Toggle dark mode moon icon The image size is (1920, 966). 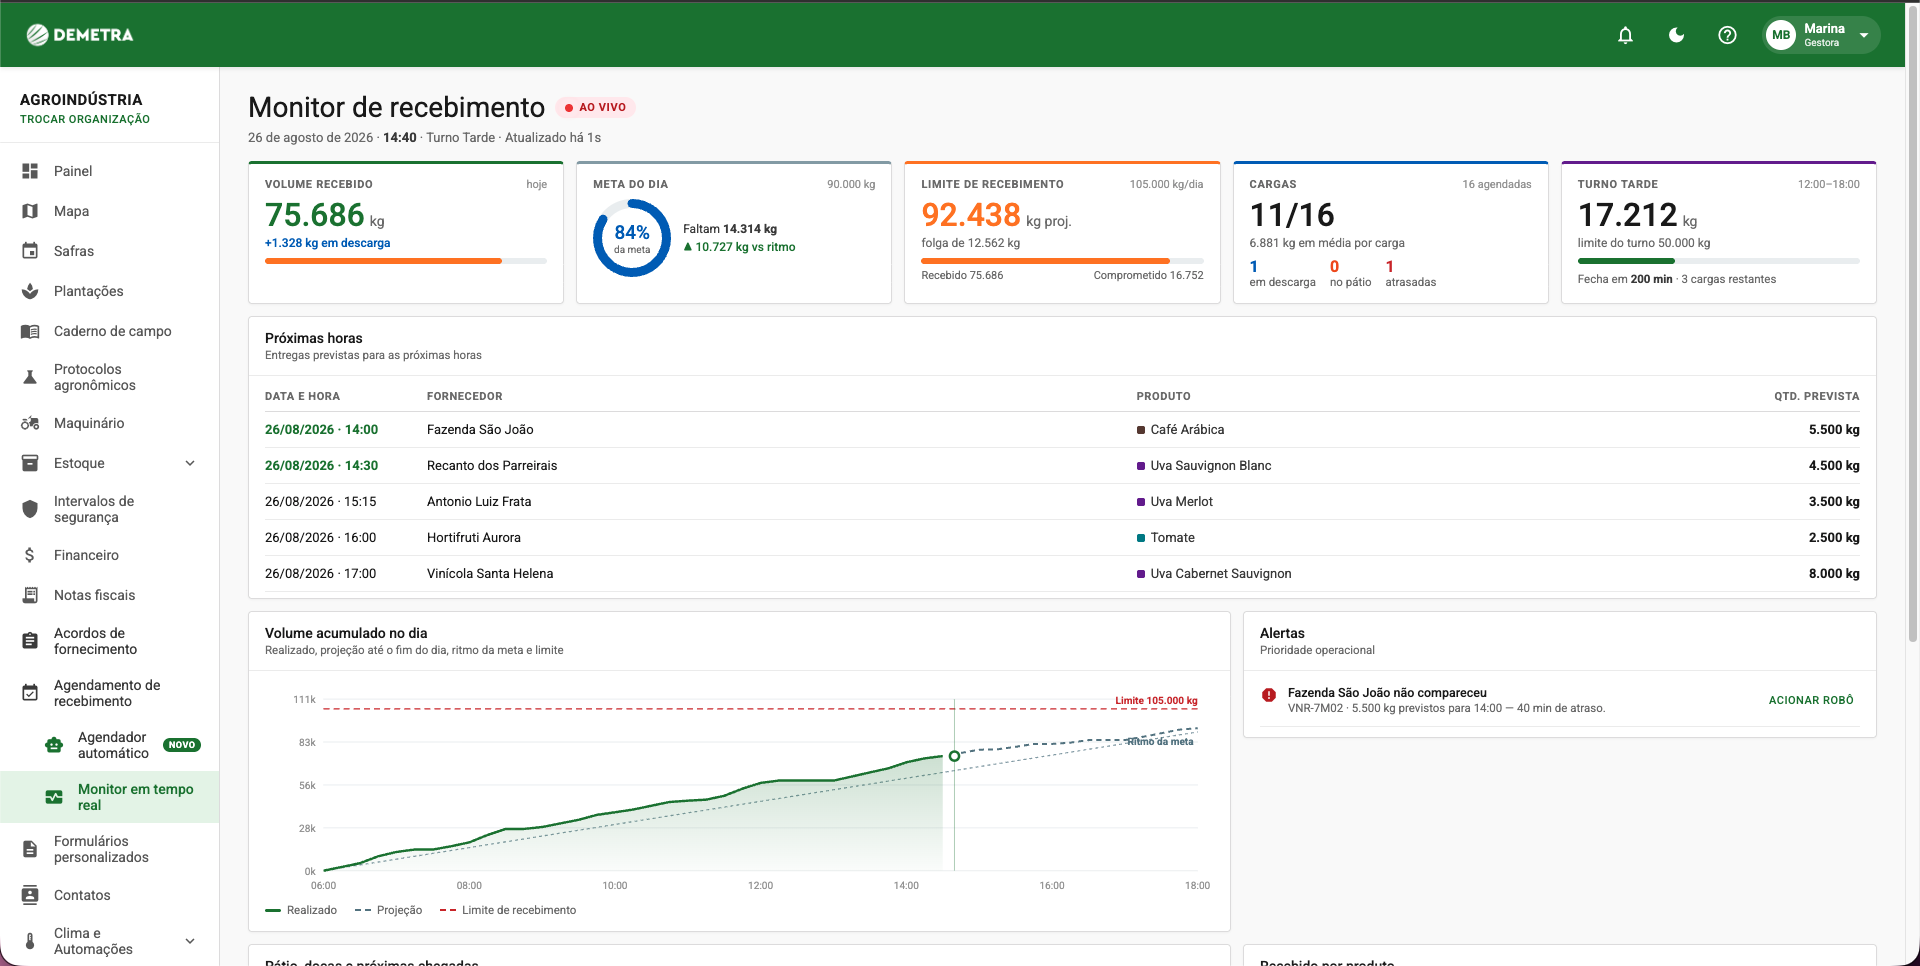tap(1677, 35)
